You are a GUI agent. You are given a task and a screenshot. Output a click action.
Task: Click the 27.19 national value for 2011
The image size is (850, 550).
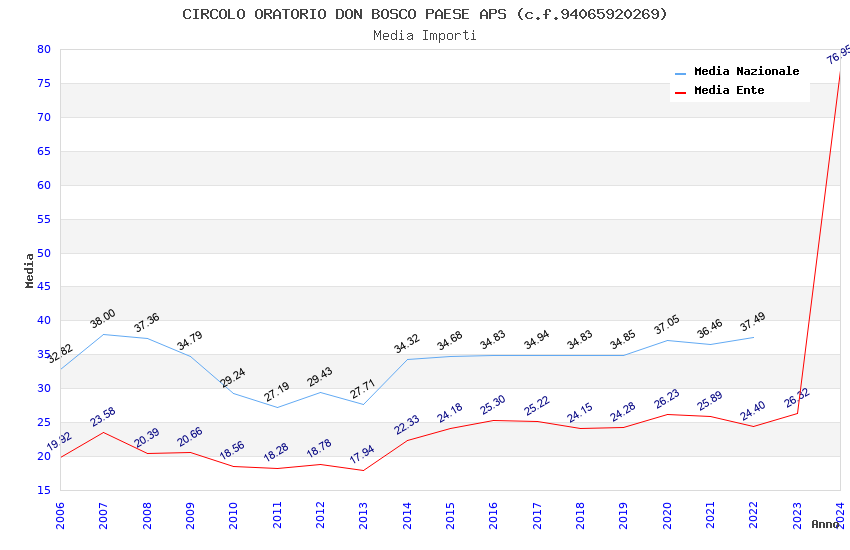point(276,392)
